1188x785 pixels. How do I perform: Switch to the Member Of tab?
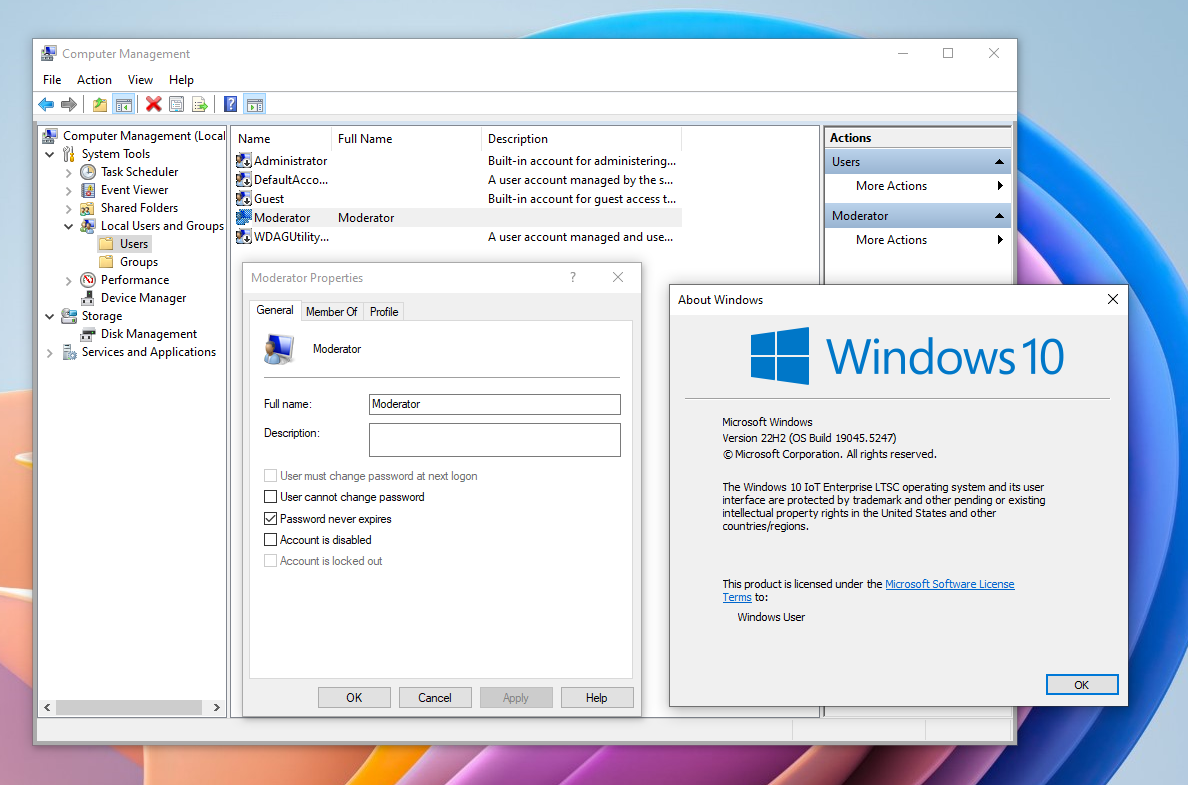click(331, 311)
